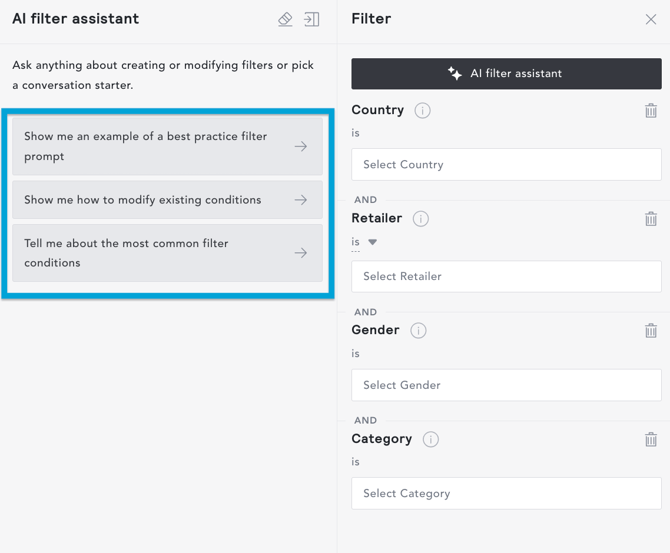Open info icon next to Gender
Viewport: 670px width, 553px height.
[418, 331]
